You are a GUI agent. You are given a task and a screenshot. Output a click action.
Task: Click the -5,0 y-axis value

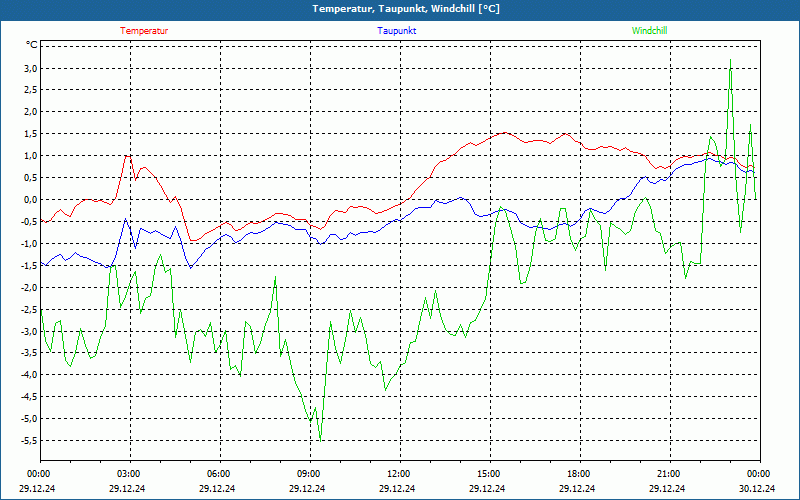pos(30,419)
